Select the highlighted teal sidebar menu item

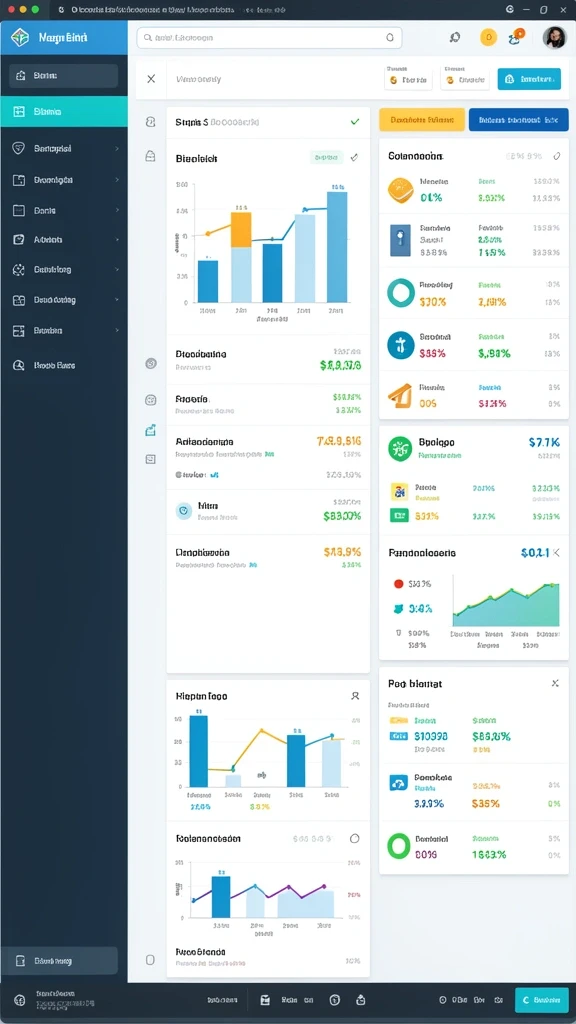click(64, 112)
